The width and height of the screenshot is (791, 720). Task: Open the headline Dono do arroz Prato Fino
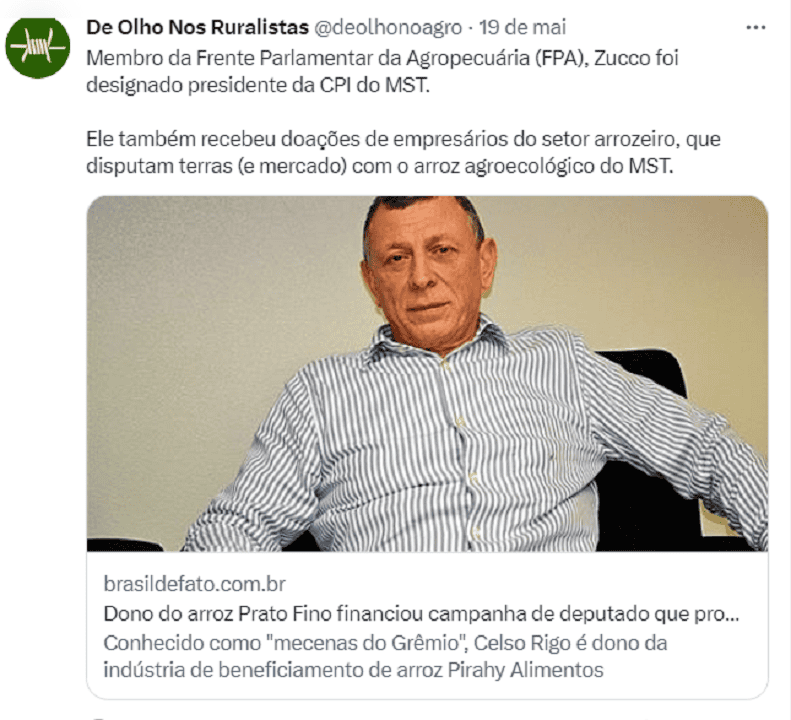[x=421, y=614]
